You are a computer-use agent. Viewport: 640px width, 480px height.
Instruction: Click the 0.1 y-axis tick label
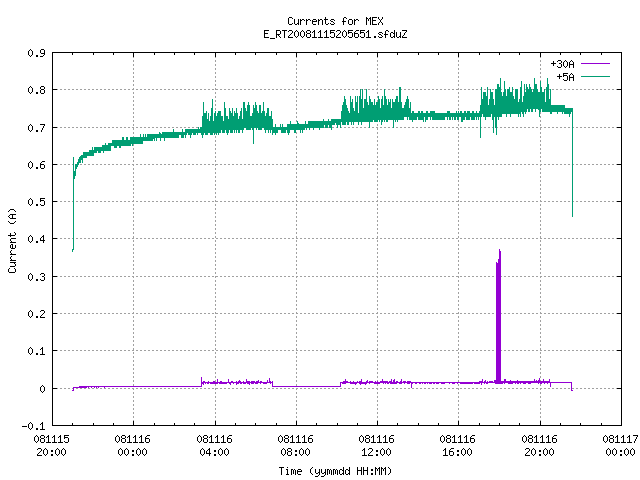[x=36, y=351]
